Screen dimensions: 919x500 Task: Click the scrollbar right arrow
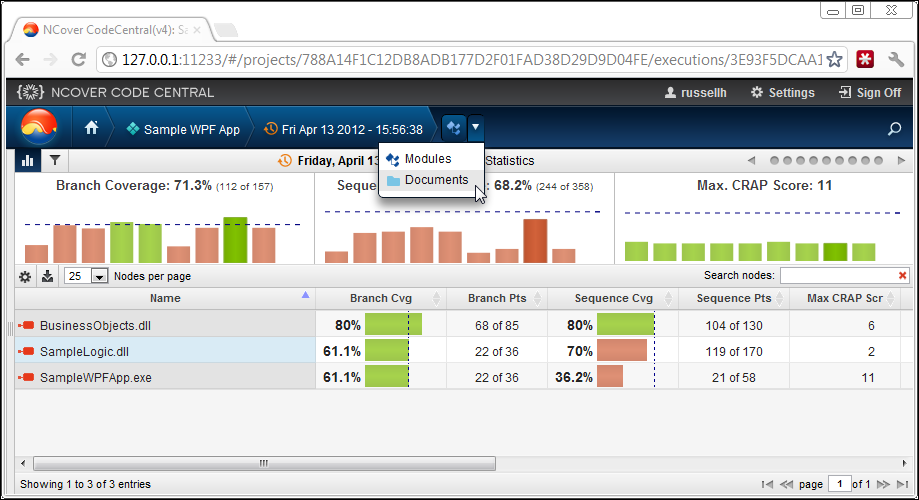click(x=904, y=464)
